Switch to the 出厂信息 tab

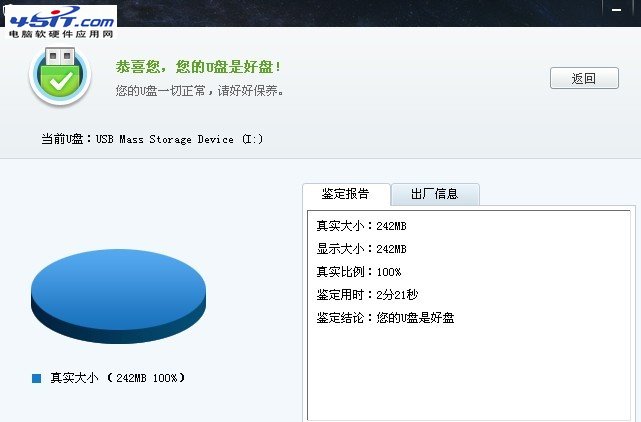(435, 194)
